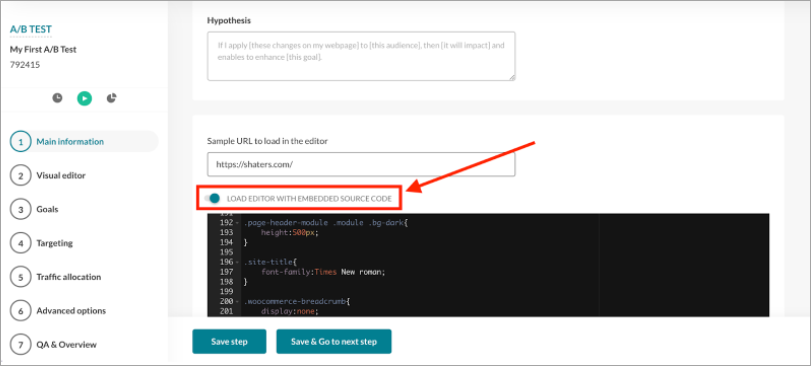Screen dimensions: 811x366
Task: Open the Traffic allocation step
Action: click(68, 277)
